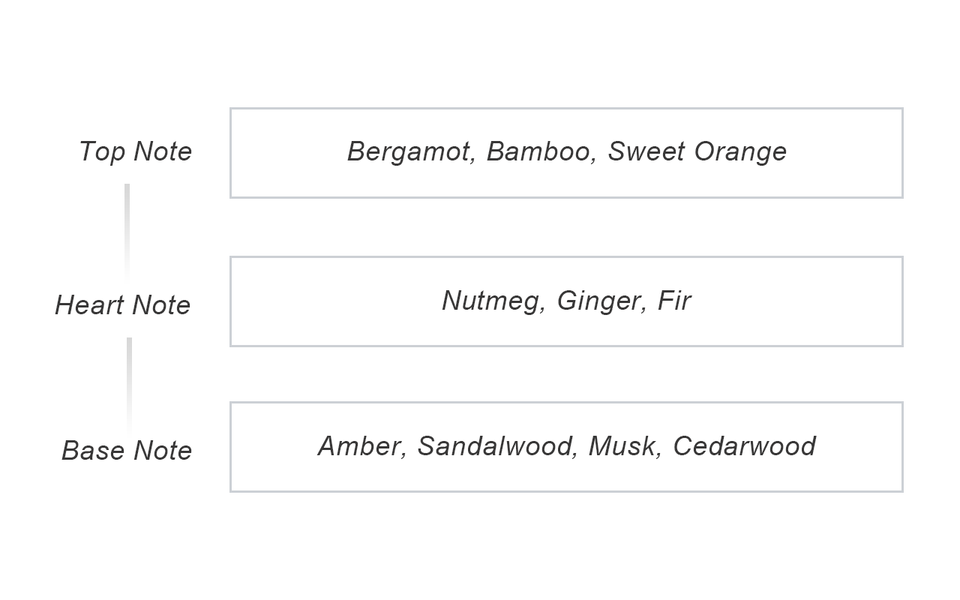Click empty left area inside Top Note box
Viewport: 960px width, 600px height.
(x=285, y=153)
